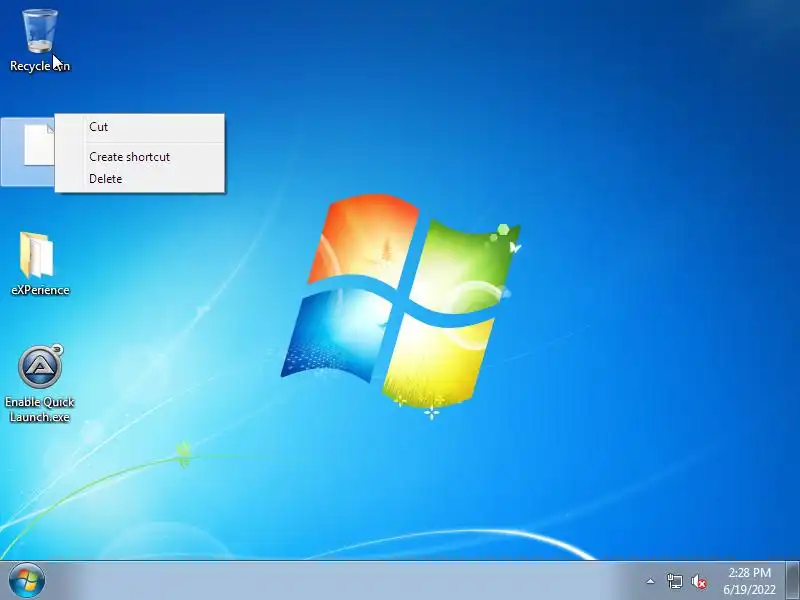Click the Enable Quick Launch.exe label
800x600 pixels.
click(x=40, y=409)
